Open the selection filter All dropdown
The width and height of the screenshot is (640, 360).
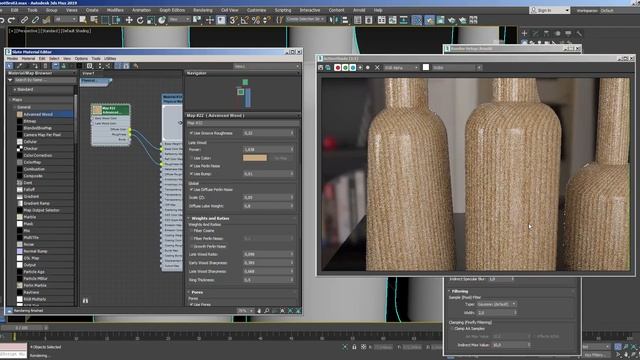tap(65, 20)
